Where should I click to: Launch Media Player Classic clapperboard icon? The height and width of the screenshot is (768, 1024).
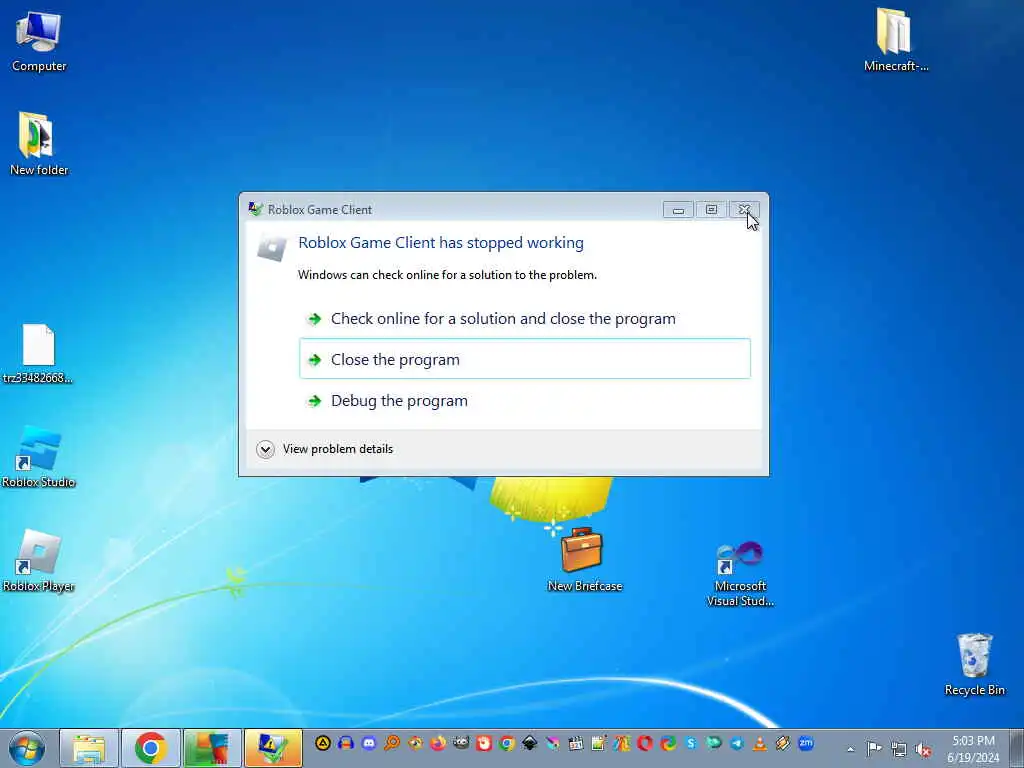coord(576,743)
